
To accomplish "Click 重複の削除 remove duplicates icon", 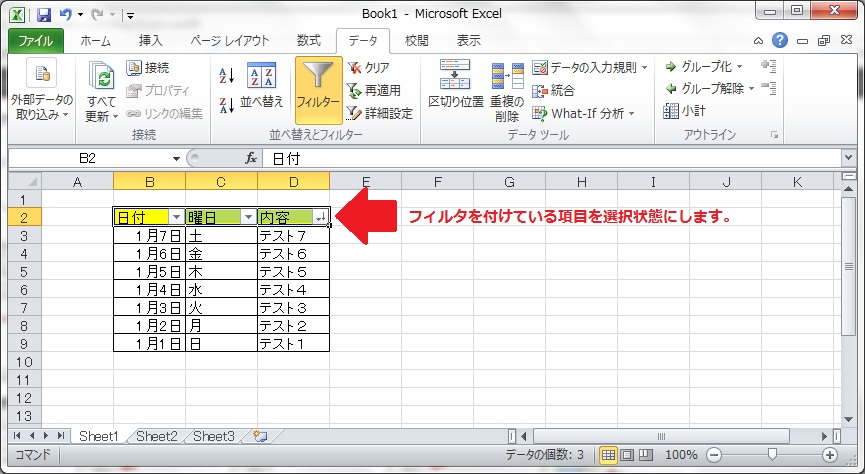I will click(507, 92).
